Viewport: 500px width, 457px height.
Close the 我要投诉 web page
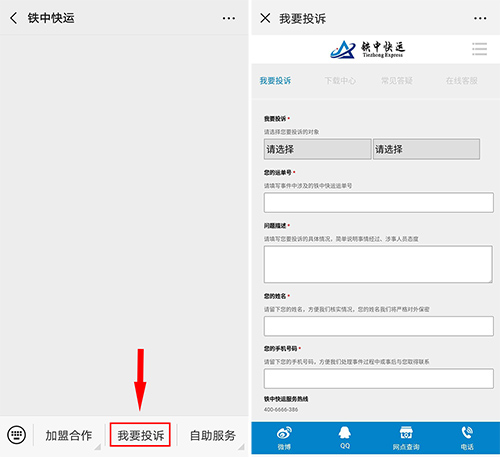265,18
